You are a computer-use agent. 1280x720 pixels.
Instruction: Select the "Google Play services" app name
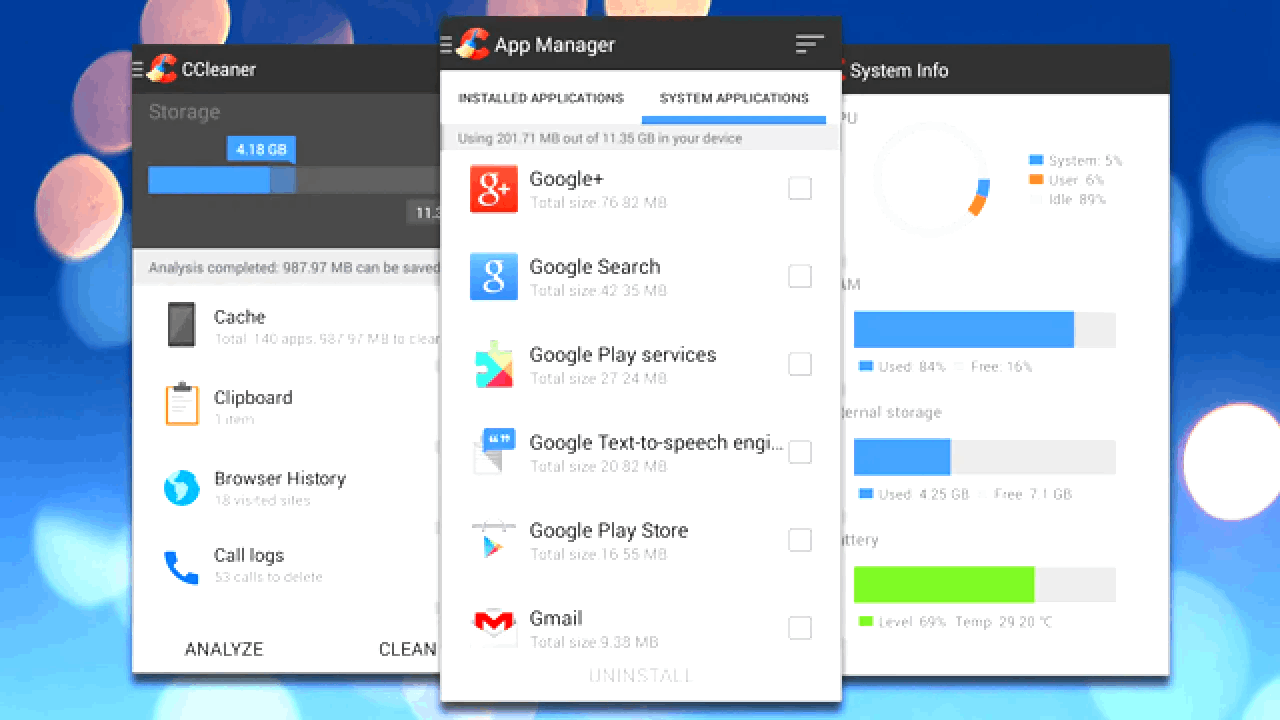(x=623, y=355)
